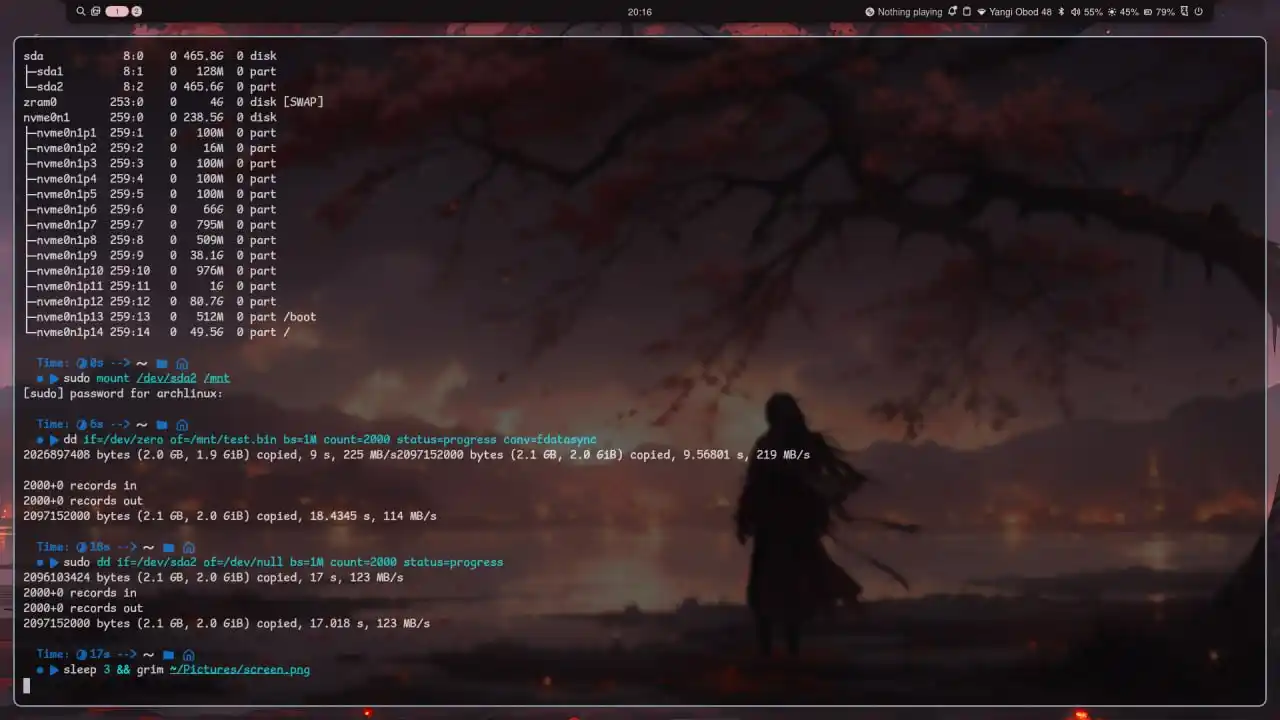
Task: Click the 79% battery value
Action: [x=1166, y=12]
